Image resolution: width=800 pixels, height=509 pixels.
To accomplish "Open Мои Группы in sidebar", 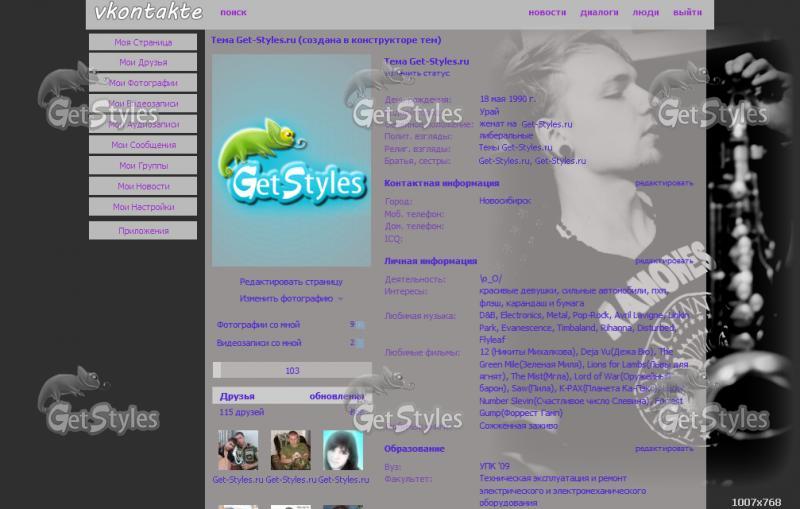I will pos(143,165).
